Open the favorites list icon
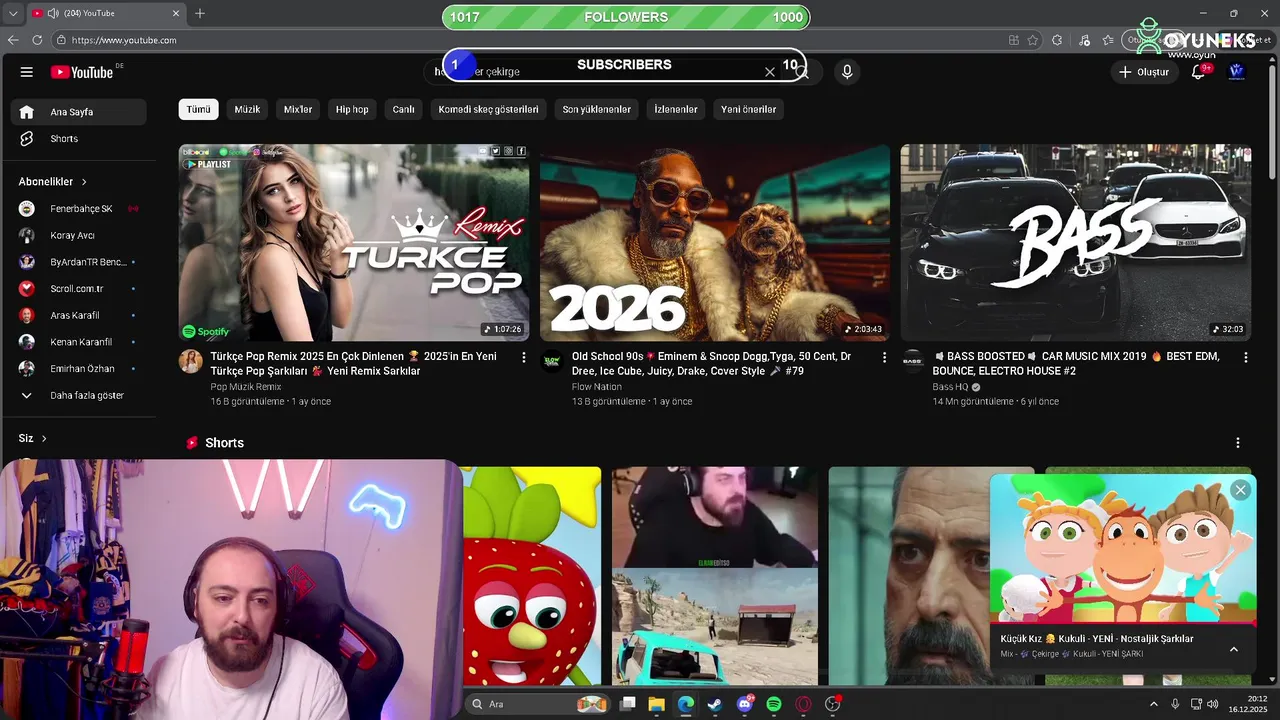1280x720 pixels. click(x=1108, y=40)
